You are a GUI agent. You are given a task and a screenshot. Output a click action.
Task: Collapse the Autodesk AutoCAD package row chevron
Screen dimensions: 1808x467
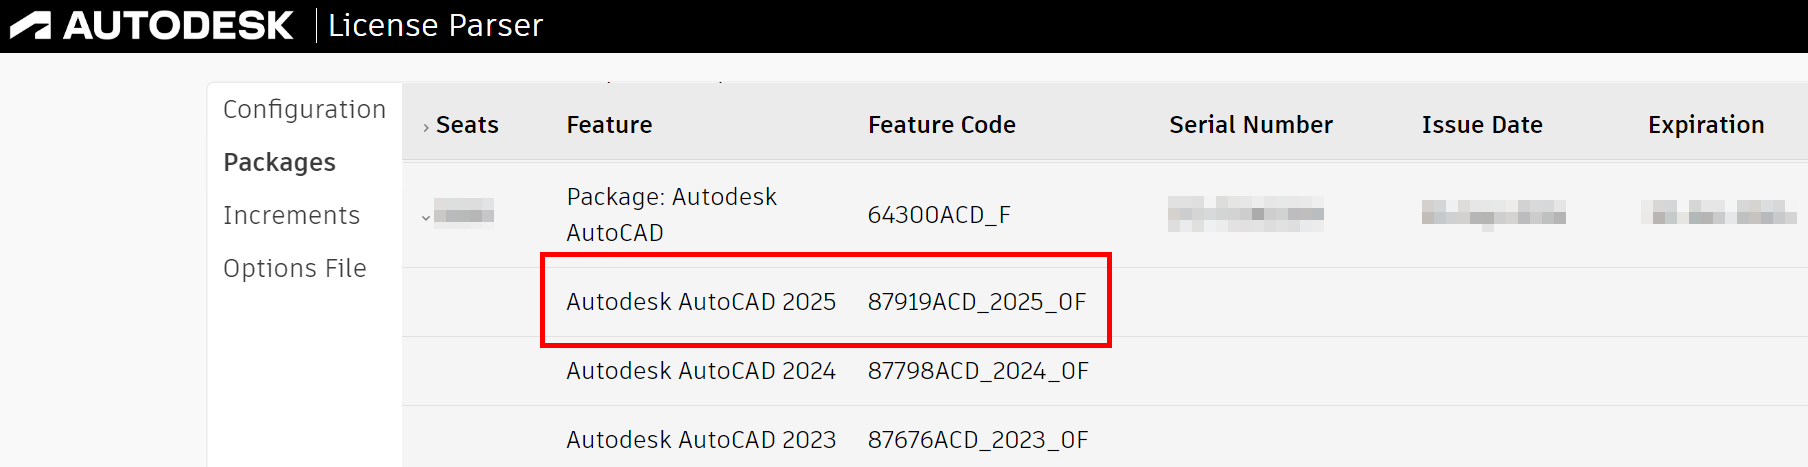click(x=426, y=217)
